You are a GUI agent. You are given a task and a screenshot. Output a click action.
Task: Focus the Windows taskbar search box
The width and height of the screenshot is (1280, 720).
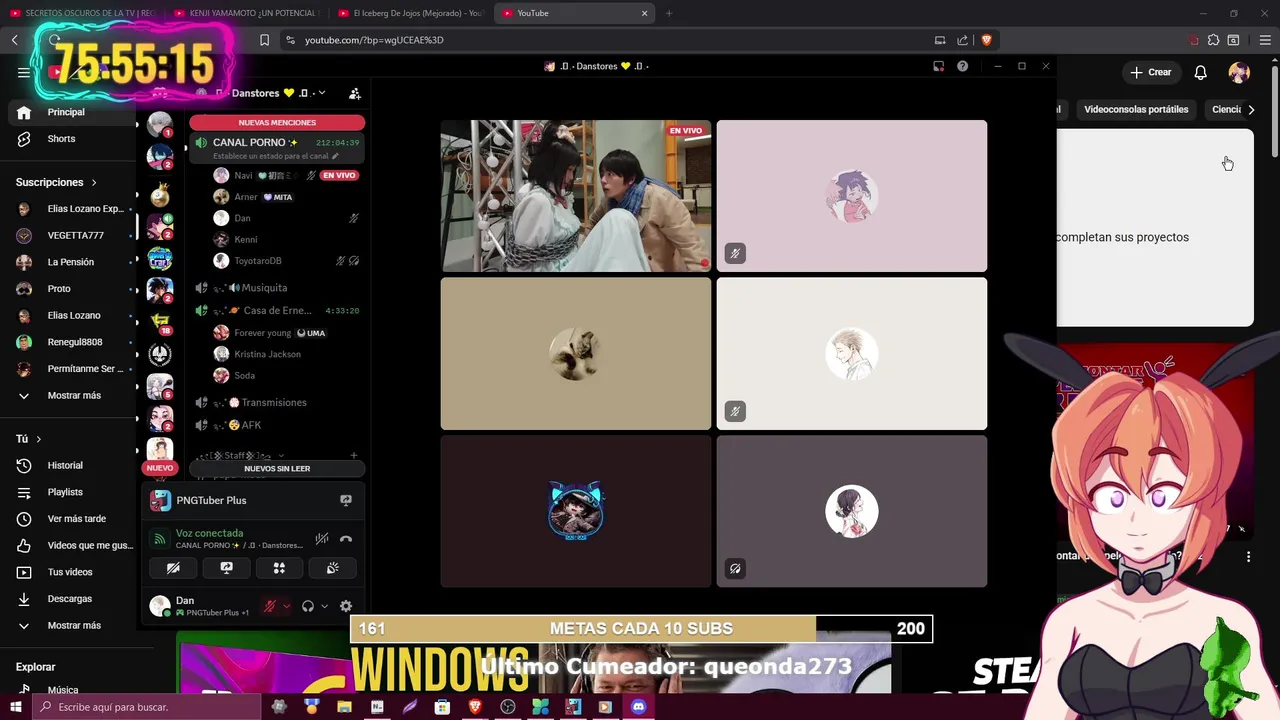[146, 707]
